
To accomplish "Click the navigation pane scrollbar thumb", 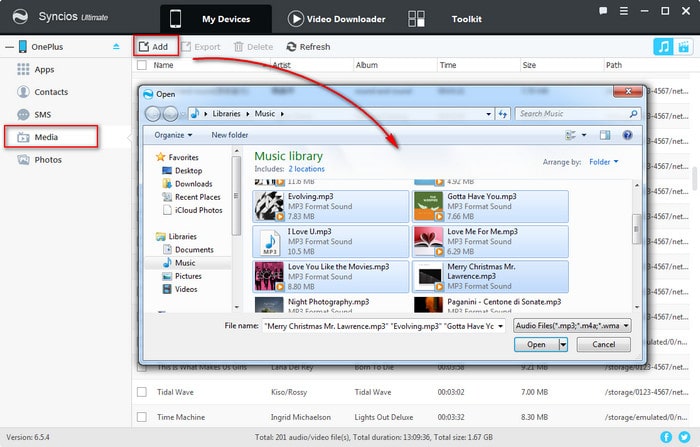I will [236, 196].
